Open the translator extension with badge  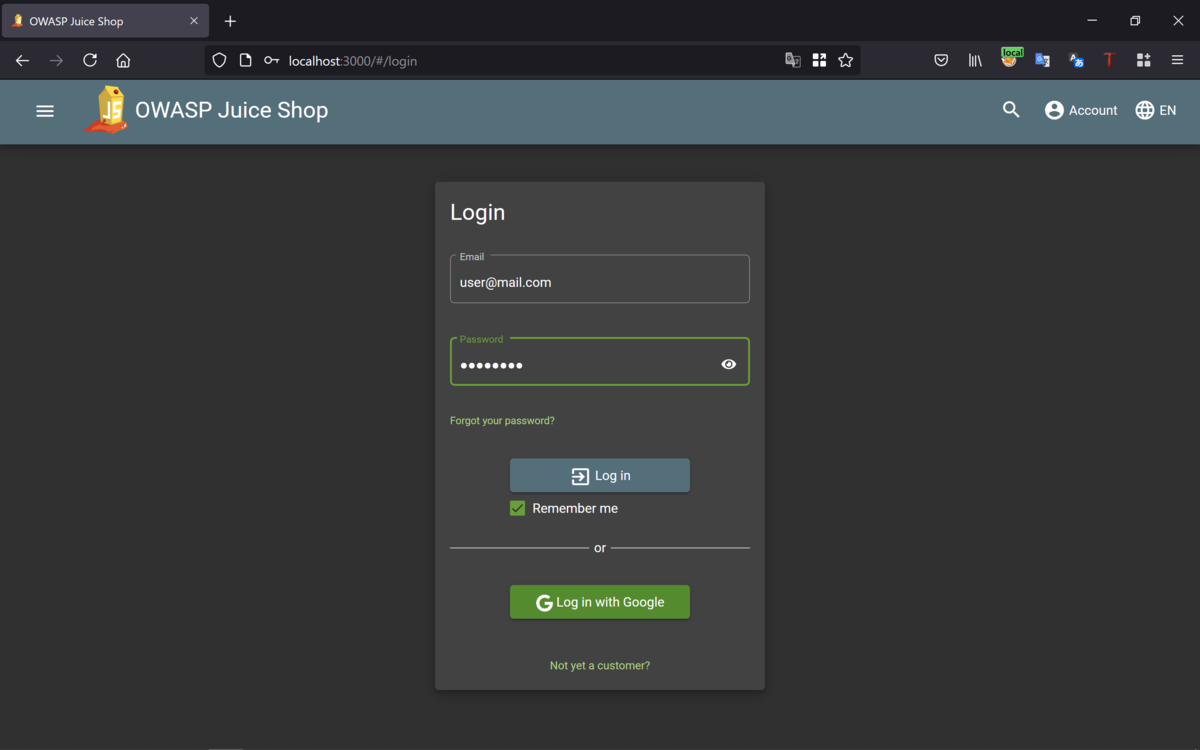(x=1076, y=60)
